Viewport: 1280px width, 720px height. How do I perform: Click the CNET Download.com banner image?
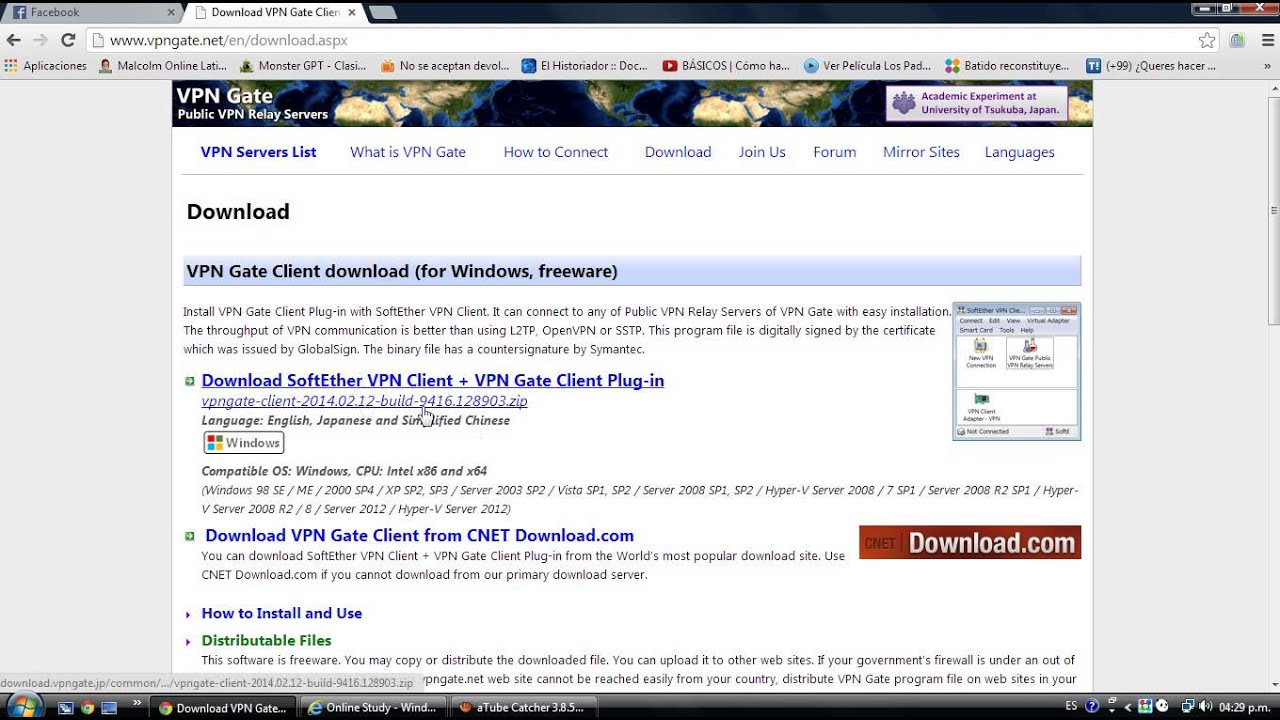pos(970,542)
